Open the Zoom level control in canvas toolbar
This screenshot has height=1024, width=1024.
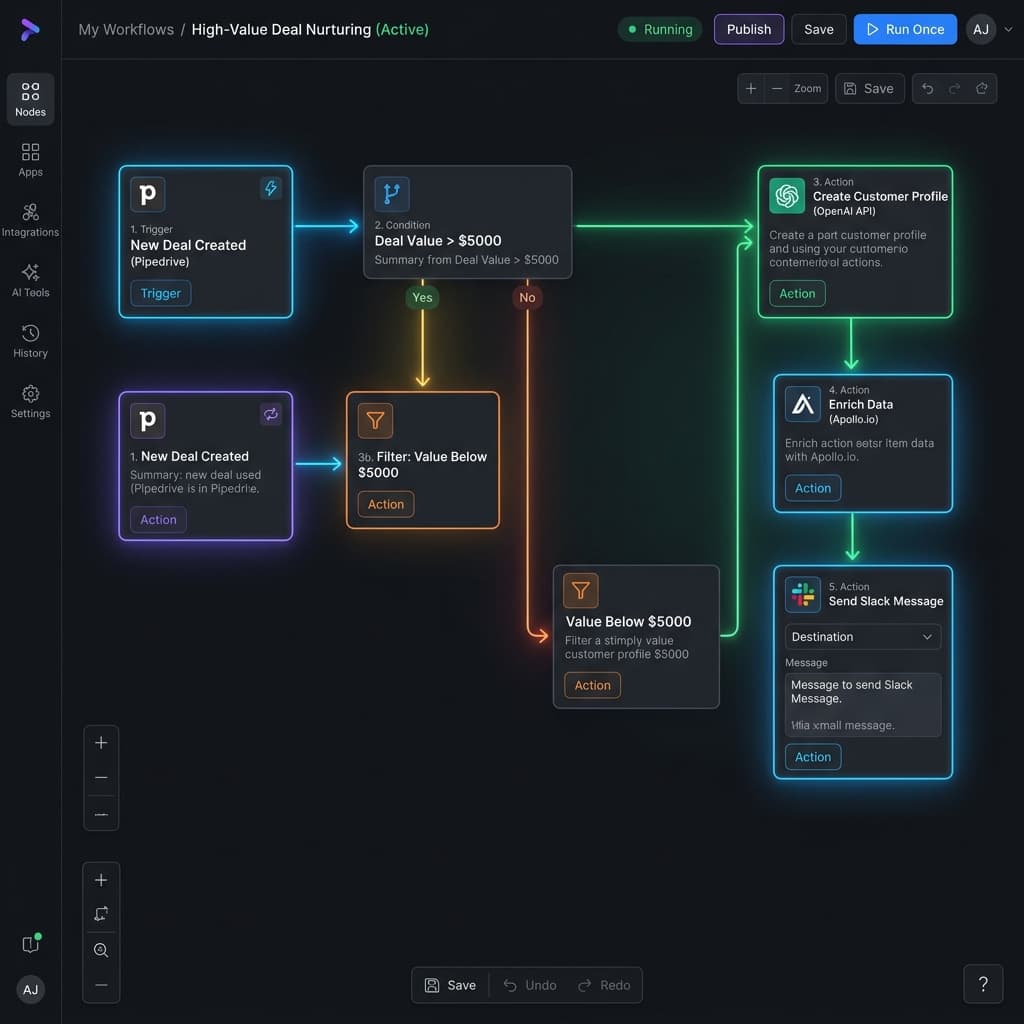tap(806, 88)
